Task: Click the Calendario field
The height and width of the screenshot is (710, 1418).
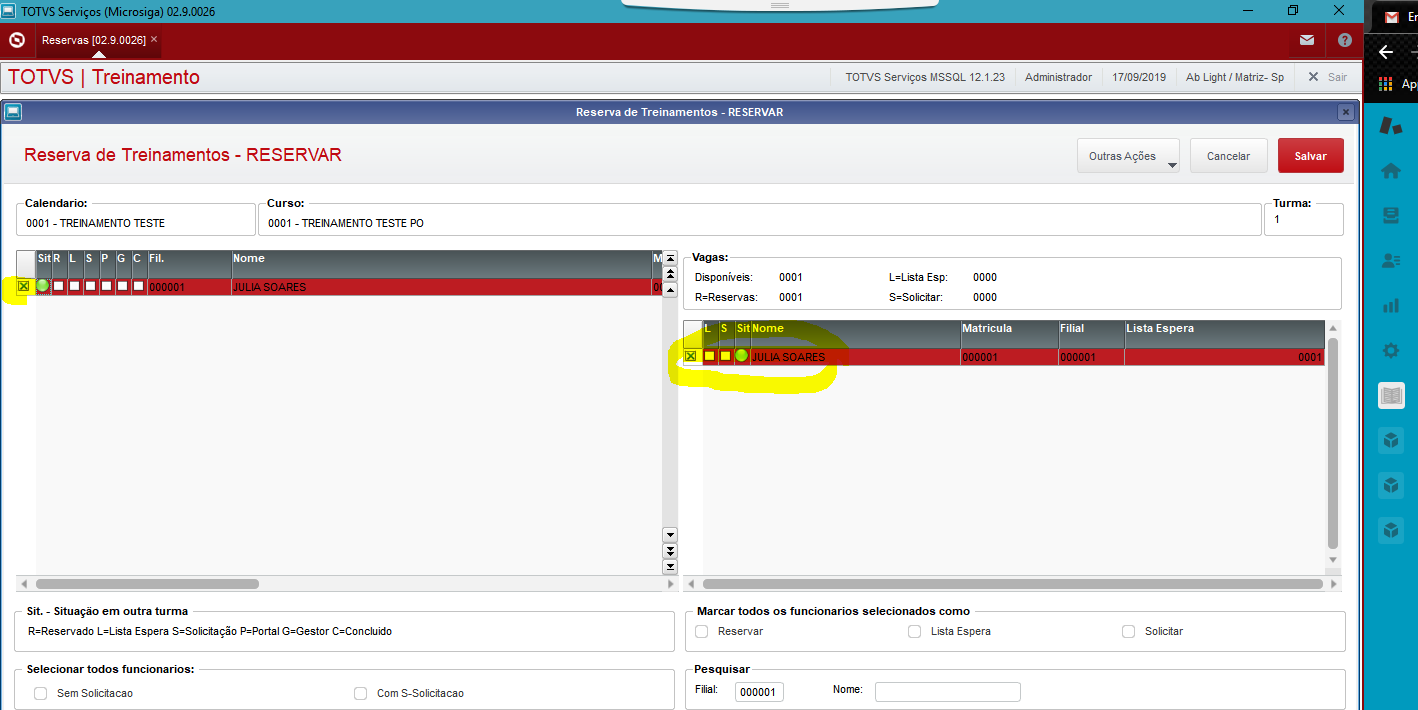Action: [x=136, y=222]
